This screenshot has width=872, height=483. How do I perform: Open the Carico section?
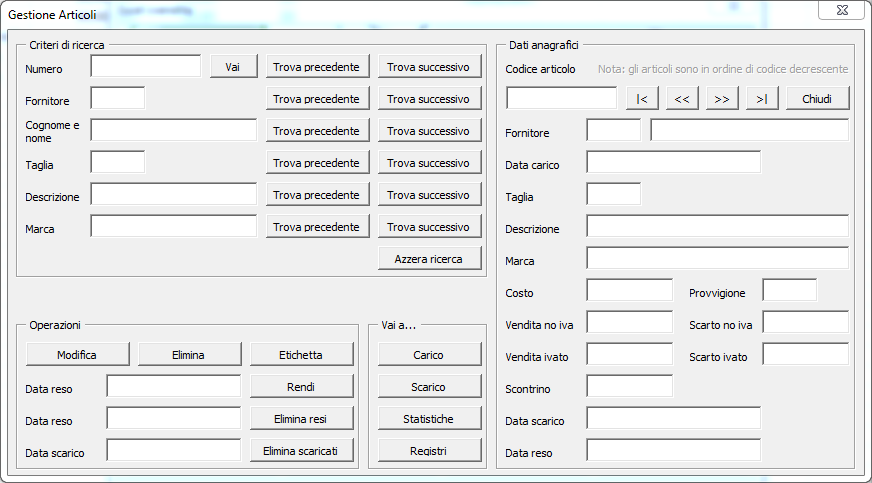(428, 355)
